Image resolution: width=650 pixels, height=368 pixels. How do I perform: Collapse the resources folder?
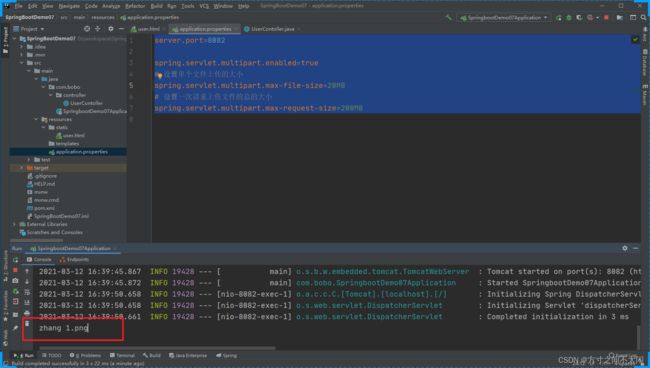[36, 119]
